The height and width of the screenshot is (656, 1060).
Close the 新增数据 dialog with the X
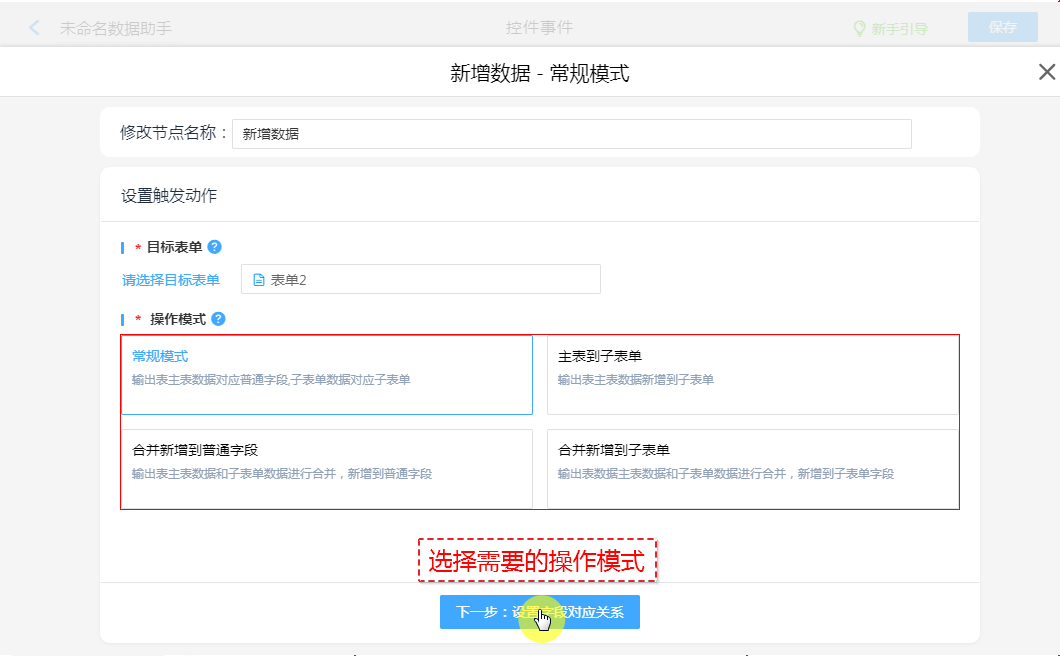point(1046,72)
